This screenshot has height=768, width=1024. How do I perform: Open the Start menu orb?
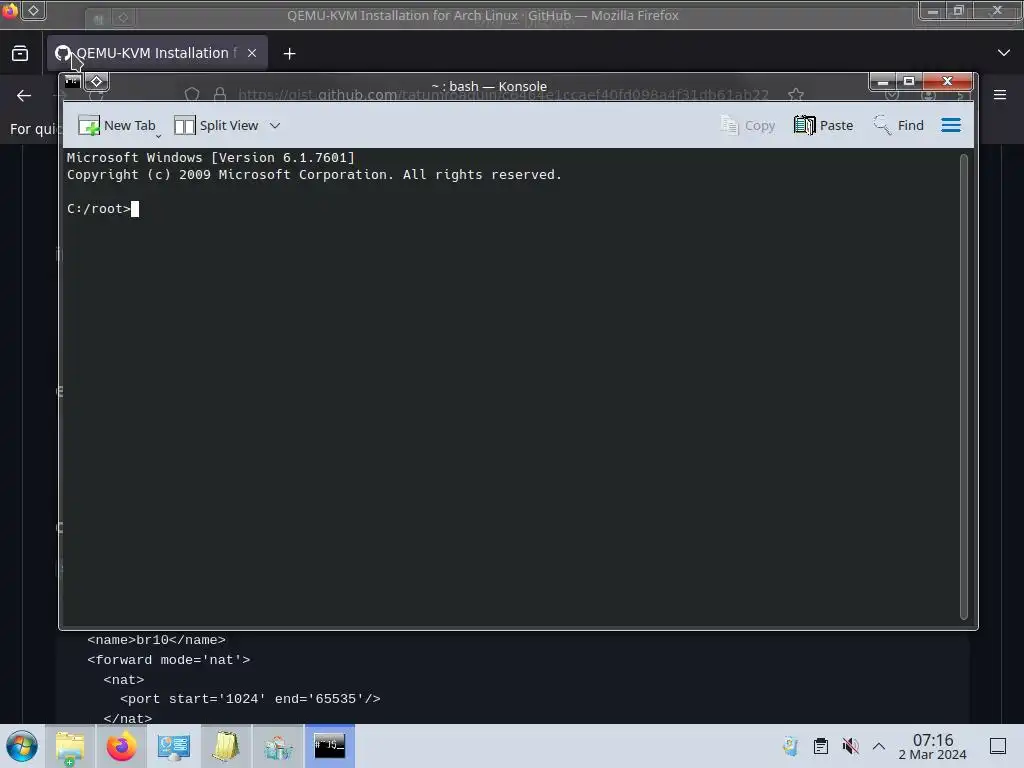[22, 746]
